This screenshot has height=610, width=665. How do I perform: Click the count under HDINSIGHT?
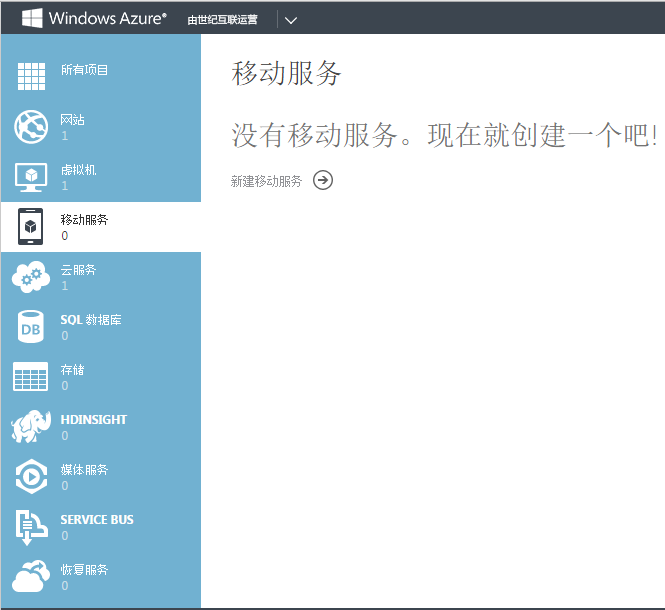[x=64, y=436]
